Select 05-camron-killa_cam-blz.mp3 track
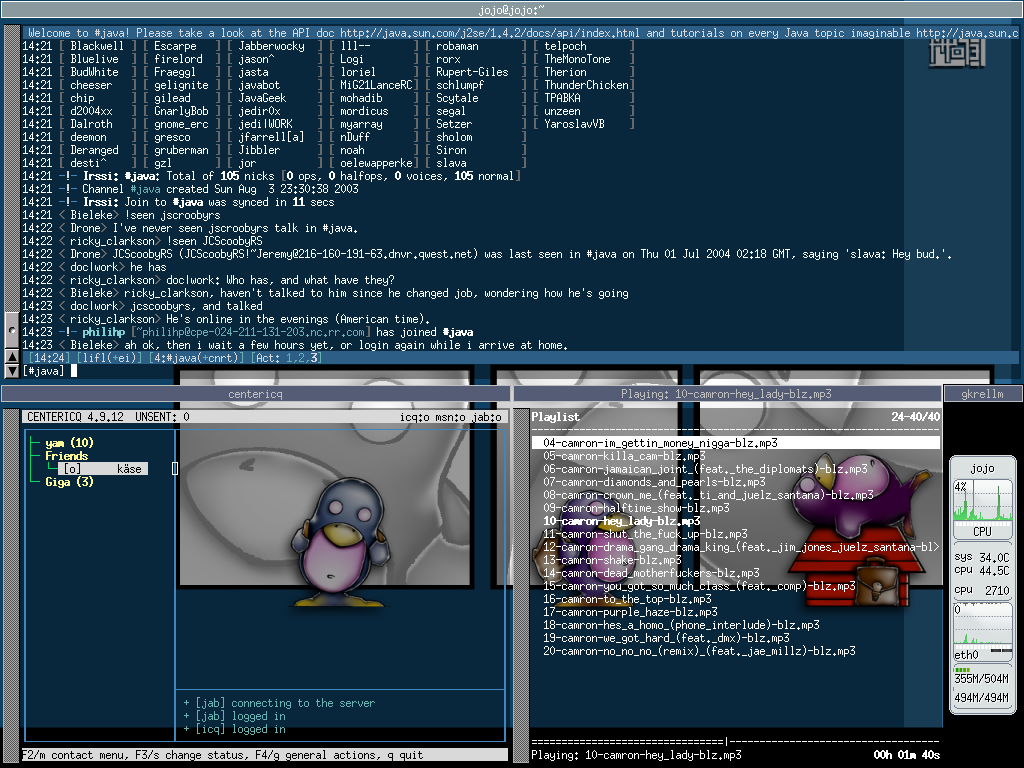The height and width of the screenshot is (768, 1024). coord(624,456)
